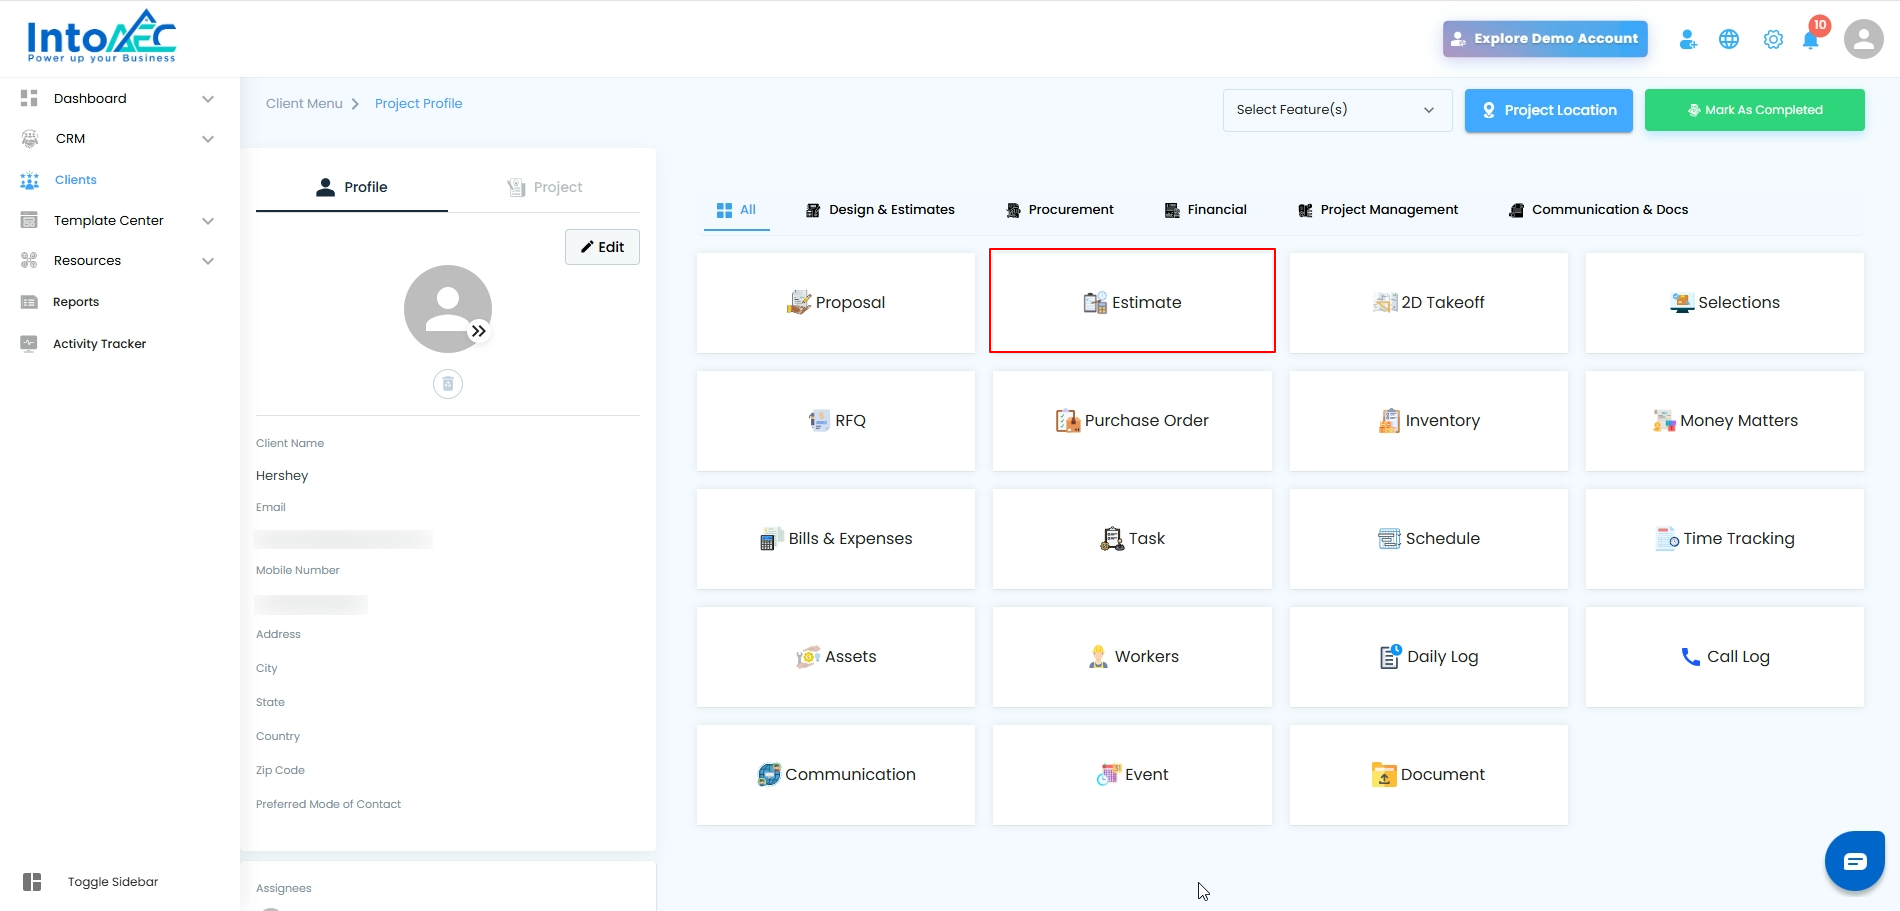
Task: Click the Edit profile button
Action: [x=602, y=247]
